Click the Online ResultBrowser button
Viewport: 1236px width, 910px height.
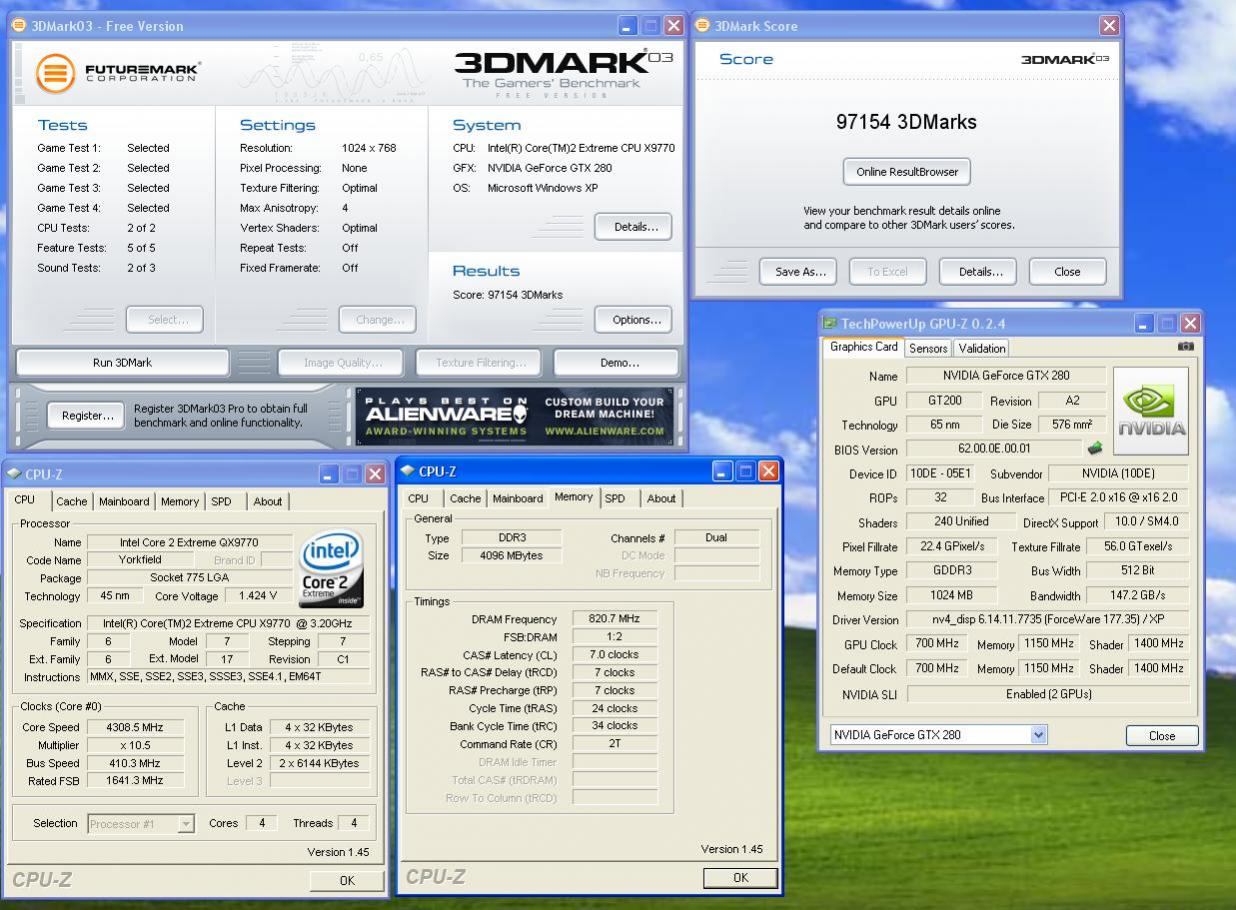[x=907, y=172]
